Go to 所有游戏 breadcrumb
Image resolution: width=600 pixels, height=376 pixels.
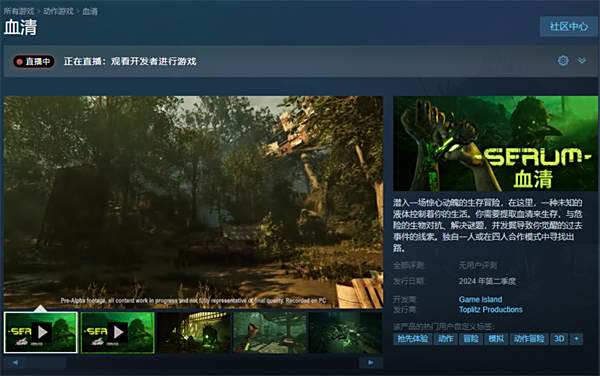(19, 11)
